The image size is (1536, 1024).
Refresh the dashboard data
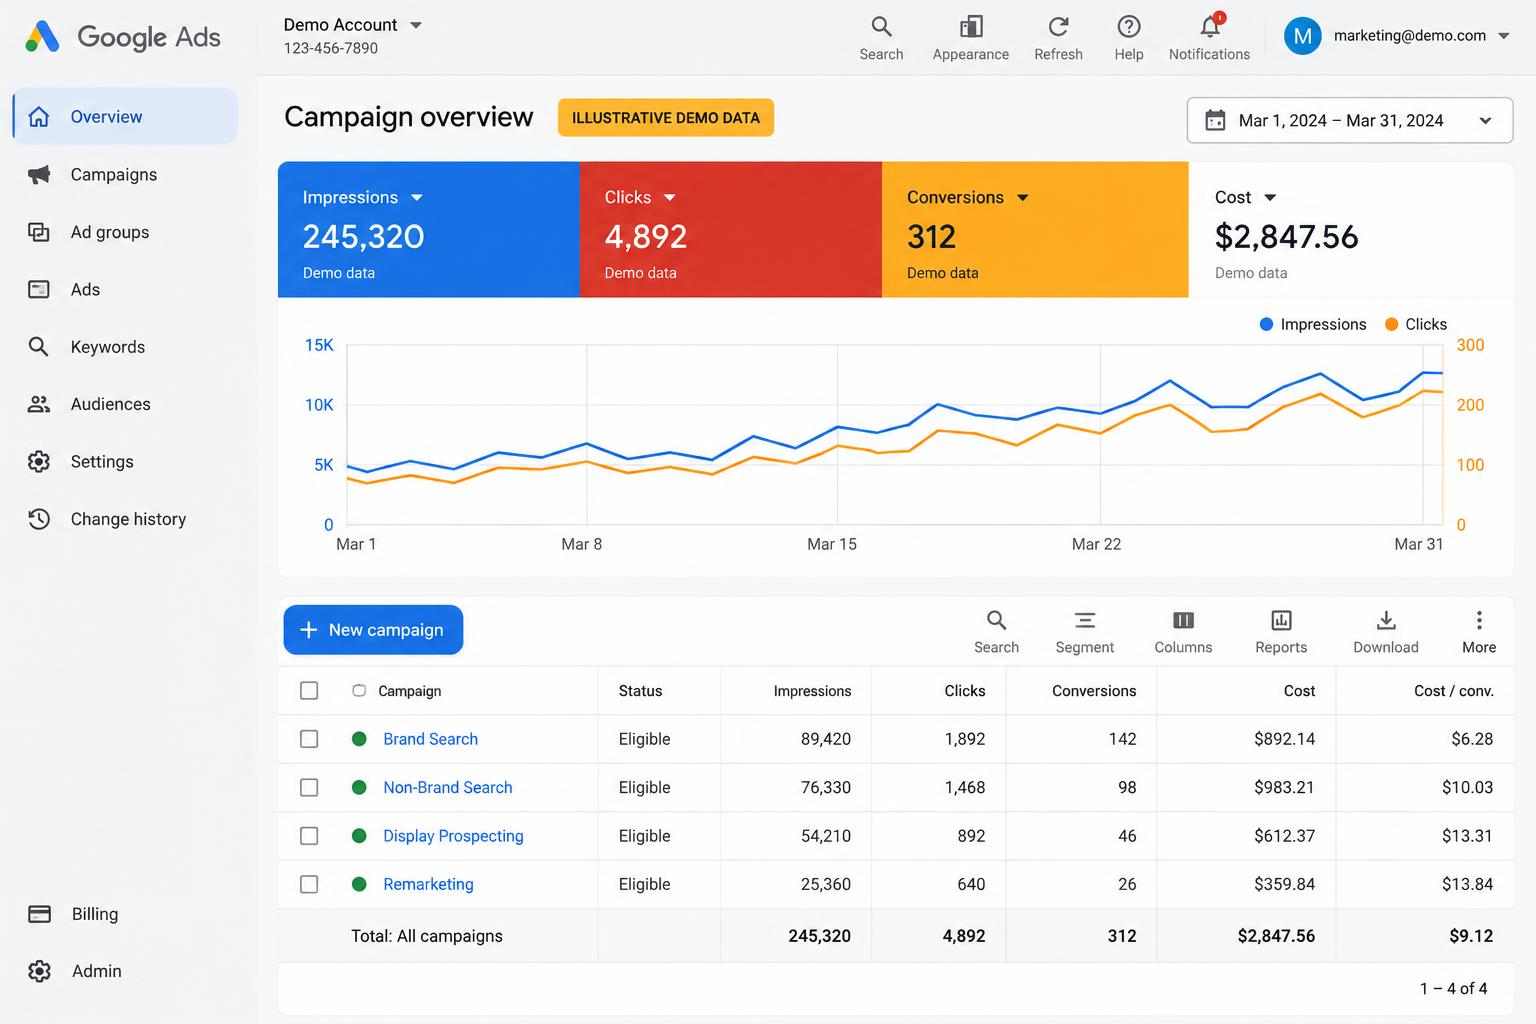point(1058,38)
